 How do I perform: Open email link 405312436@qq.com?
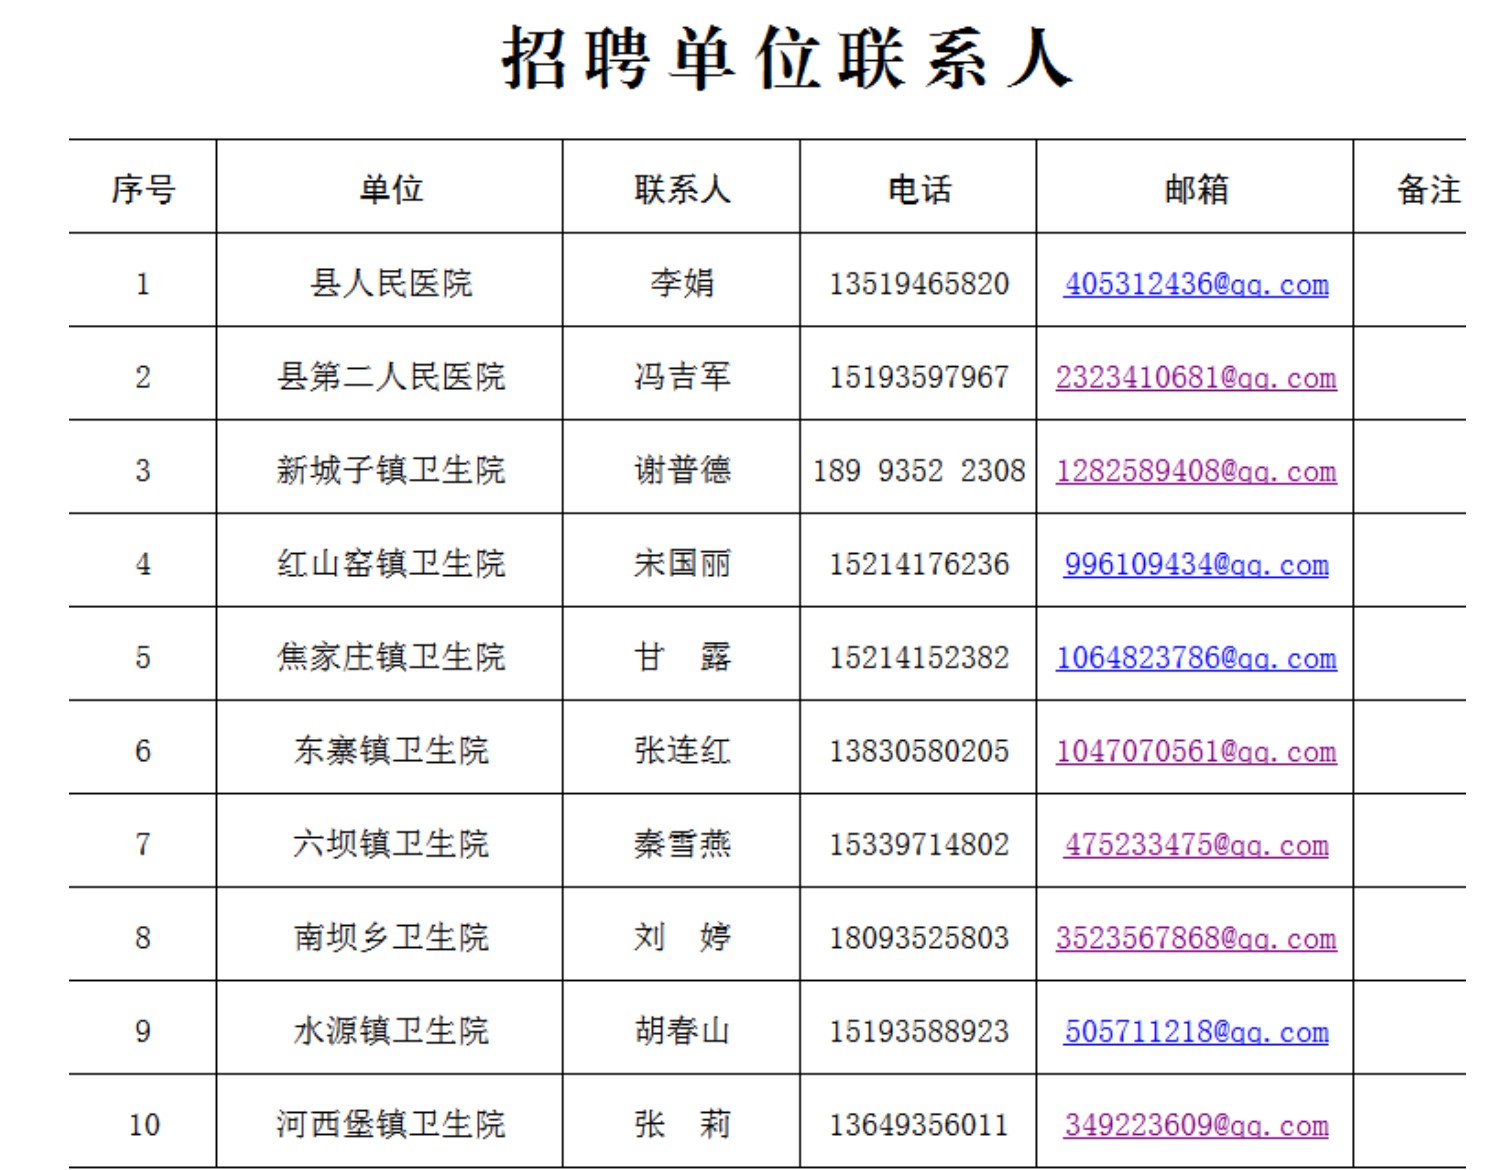click(x=1196, y=284)
